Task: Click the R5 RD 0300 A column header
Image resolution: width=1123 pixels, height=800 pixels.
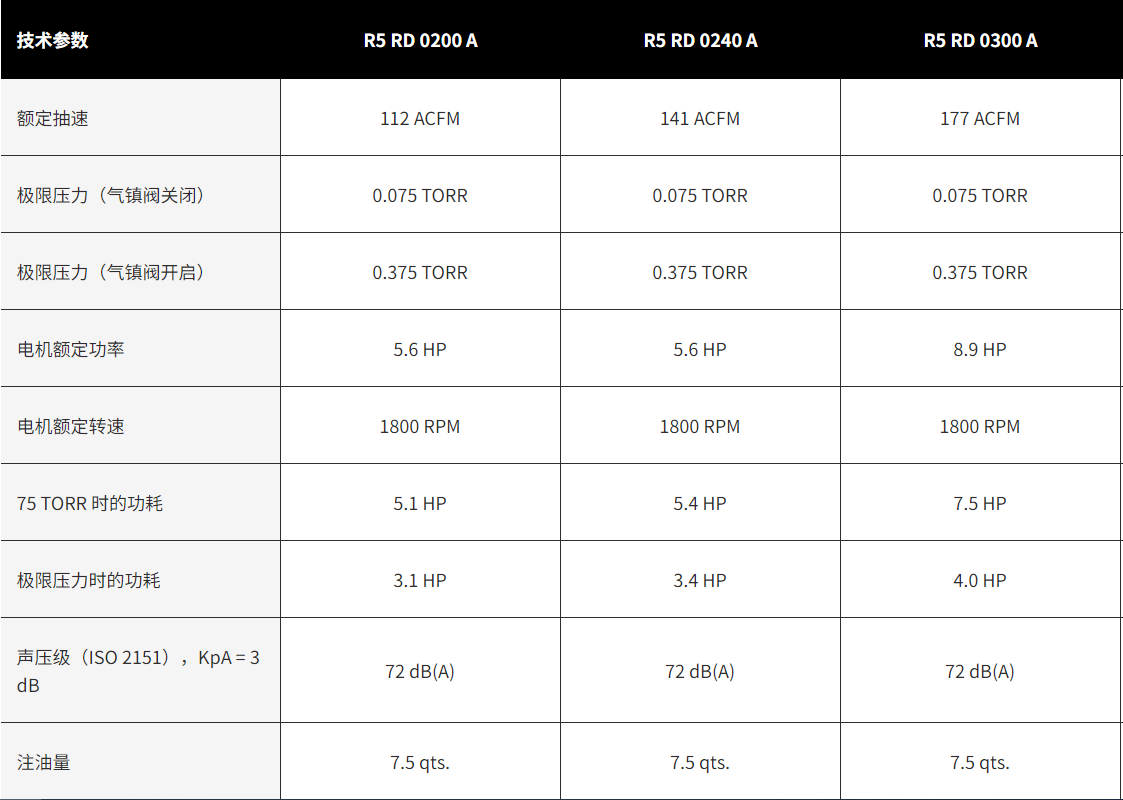Action: (980, 40)
